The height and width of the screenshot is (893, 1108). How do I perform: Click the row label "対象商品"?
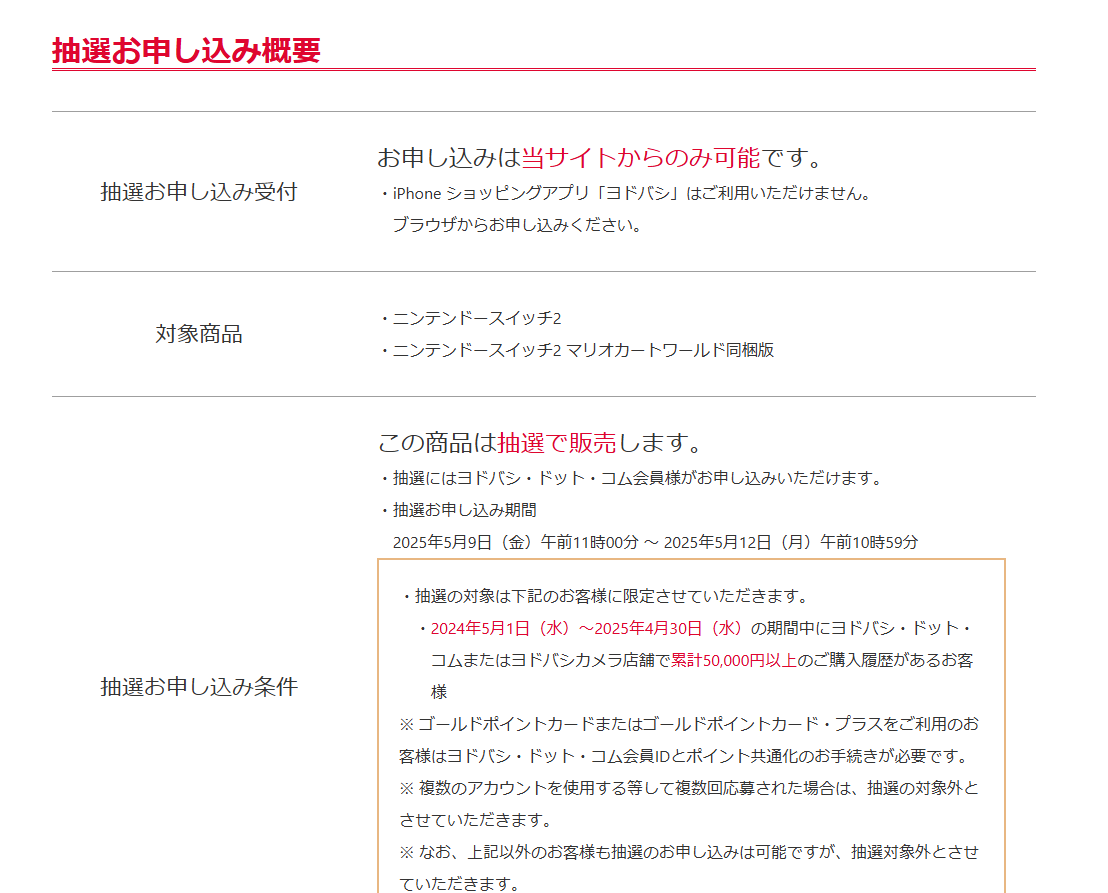click(199, 333)
